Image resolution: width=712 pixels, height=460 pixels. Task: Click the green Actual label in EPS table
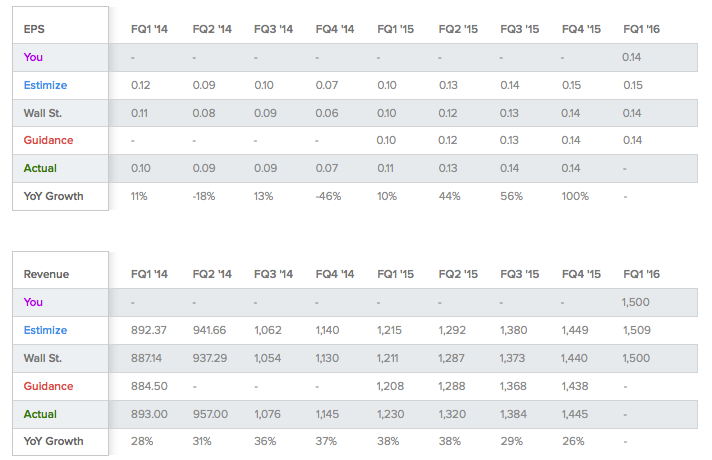coord(40,168)
